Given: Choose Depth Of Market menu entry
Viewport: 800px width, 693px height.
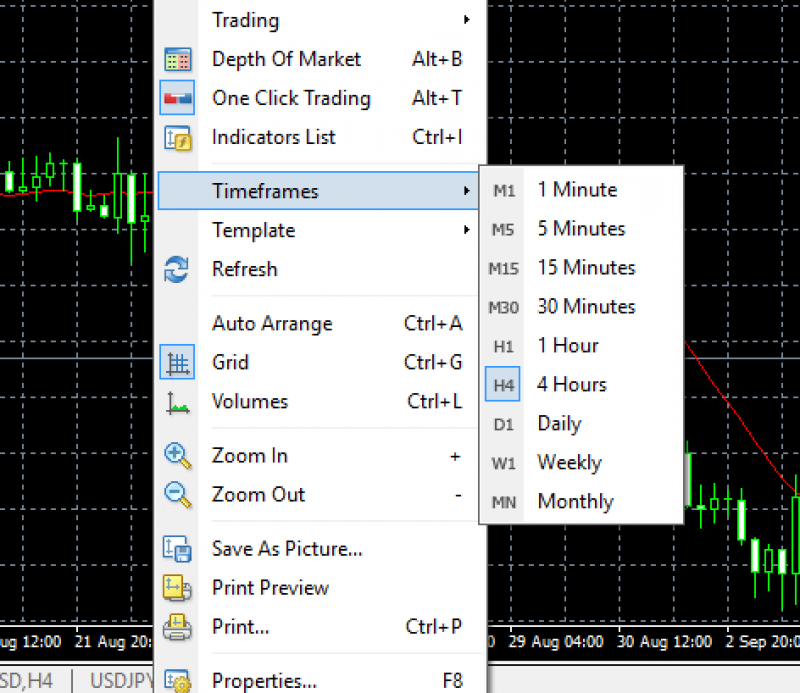Looking at the screenshot, I should (x=320, y=59).
